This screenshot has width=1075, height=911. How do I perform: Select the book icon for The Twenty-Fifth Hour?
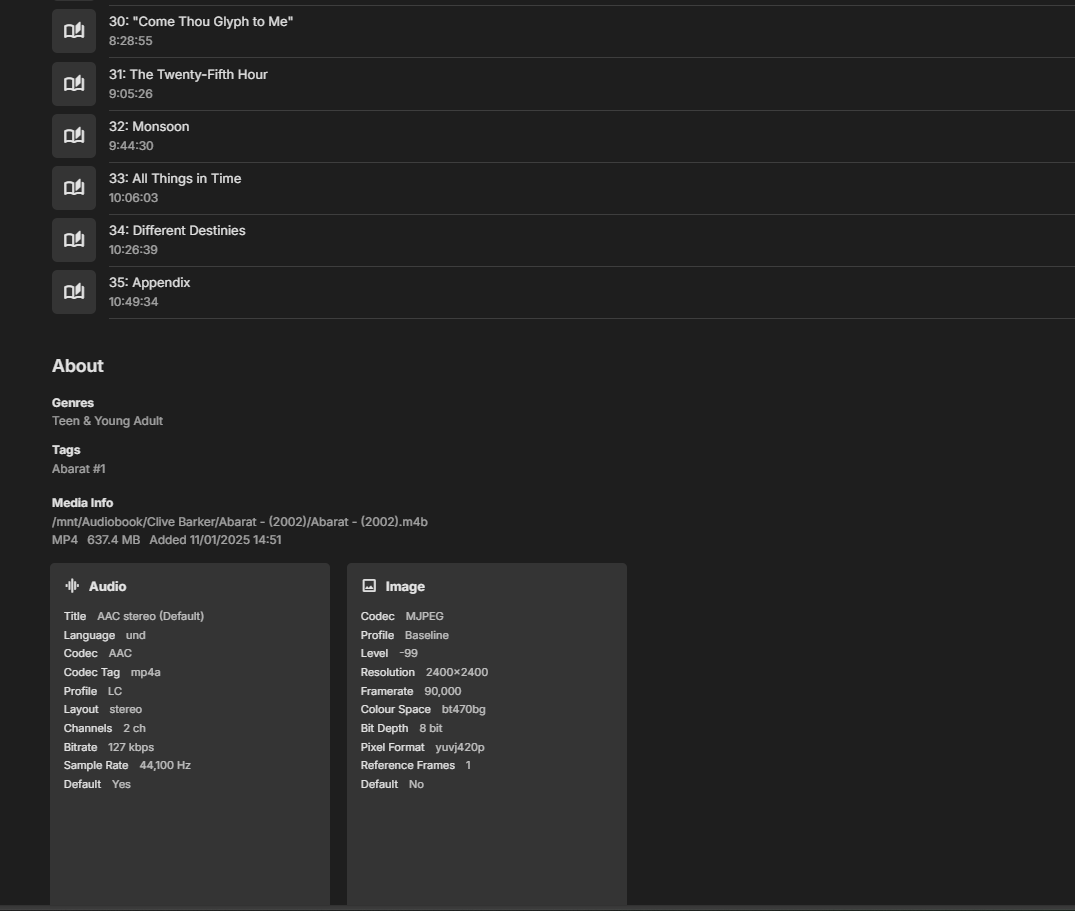coord(73,83)
